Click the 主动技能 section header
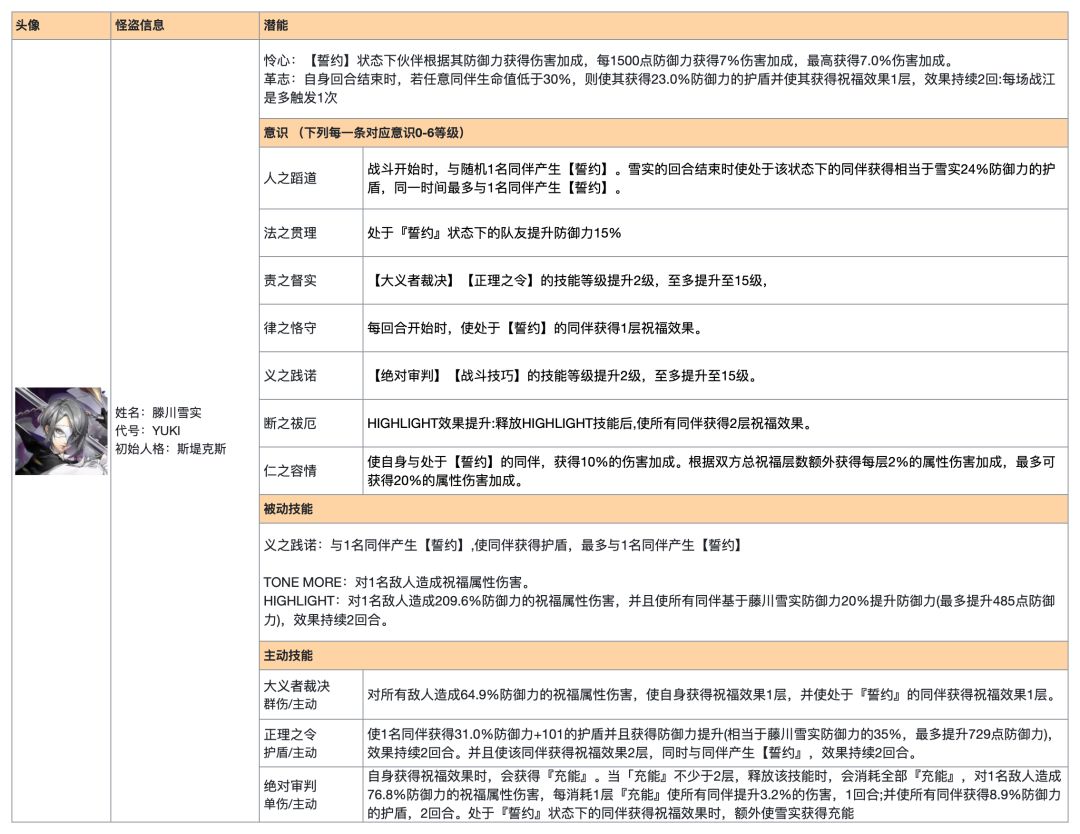This screenshot has width=1080, height=834. (x=663, y=656)
